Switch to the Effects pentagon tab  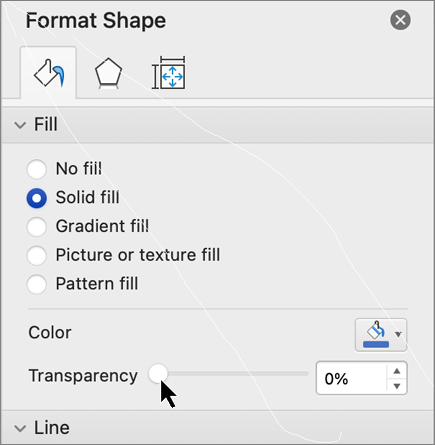tap(108, 74)
